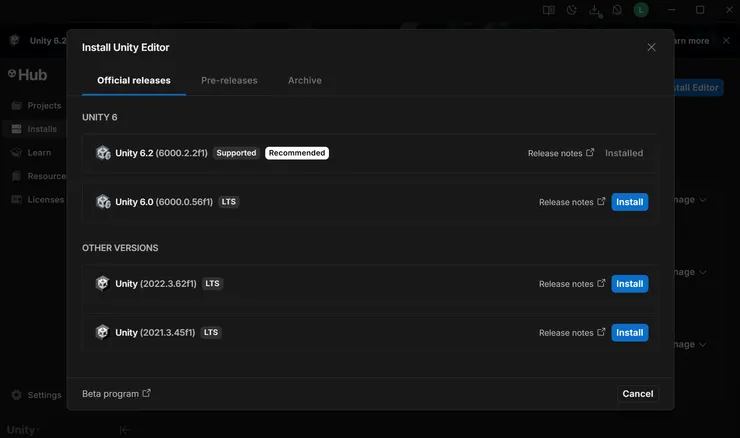View release notes for Unity 2022.3.62f1
The image size is (740, 438).
(572, 284)
